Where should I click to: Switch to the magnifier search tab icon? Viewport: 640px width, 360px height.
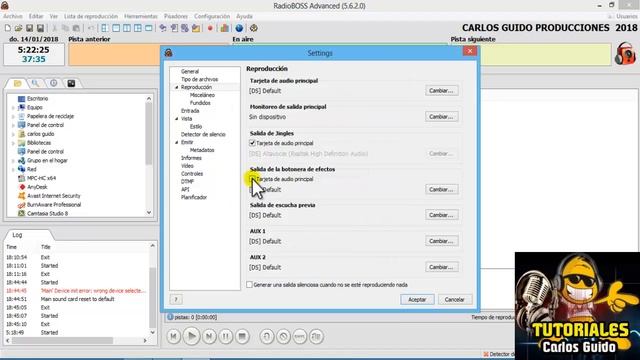[36, 83]
